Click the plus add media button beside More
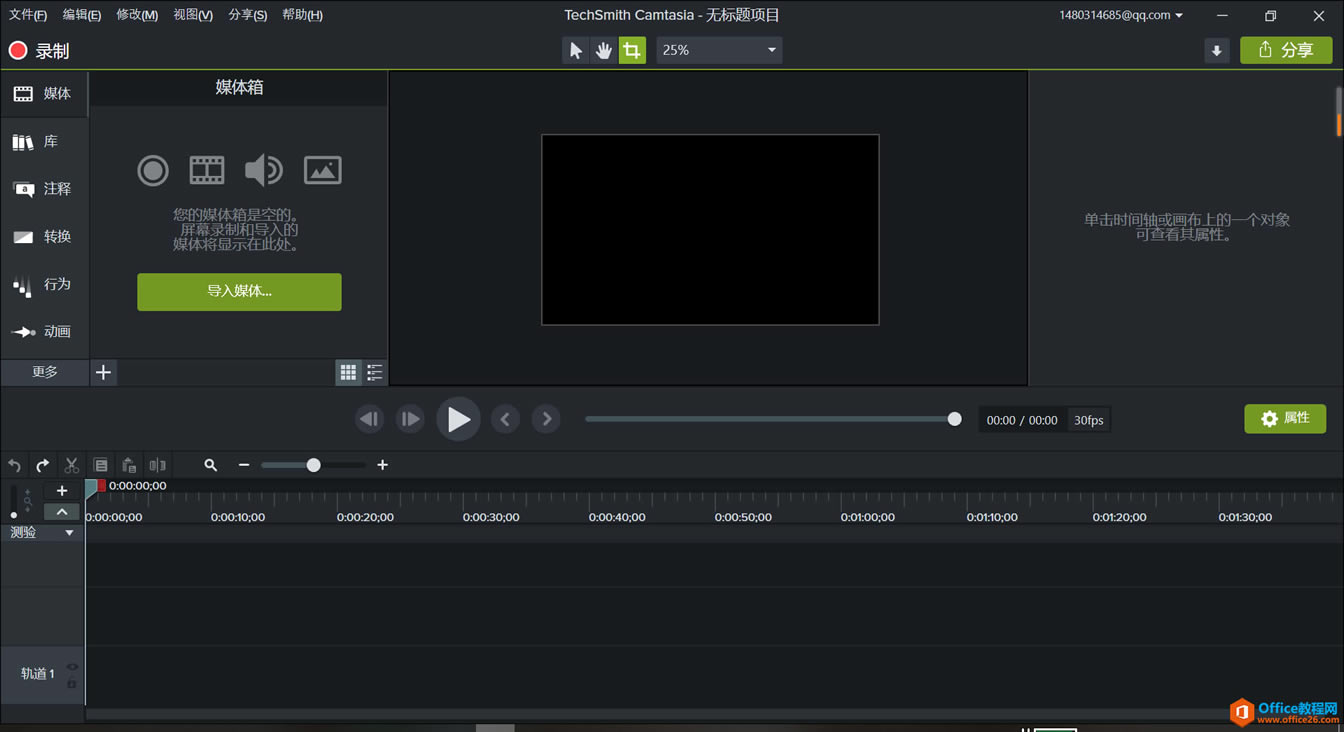 103,372
